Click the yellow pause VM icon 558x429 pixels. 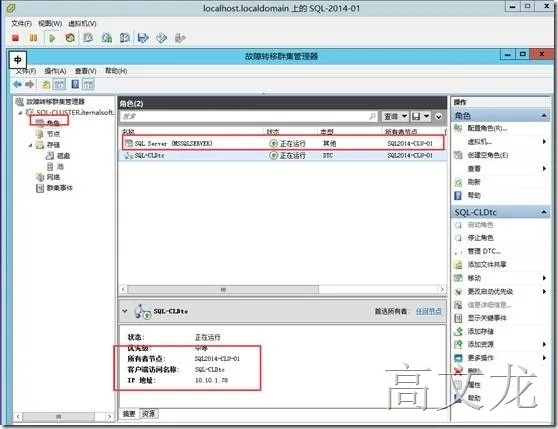pyautogui.click(x=33, y=38)
